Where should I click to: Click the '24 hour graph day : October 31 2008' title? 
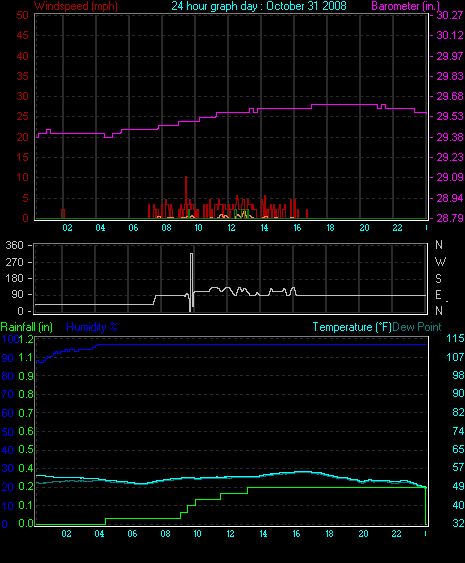pos(259,6)
